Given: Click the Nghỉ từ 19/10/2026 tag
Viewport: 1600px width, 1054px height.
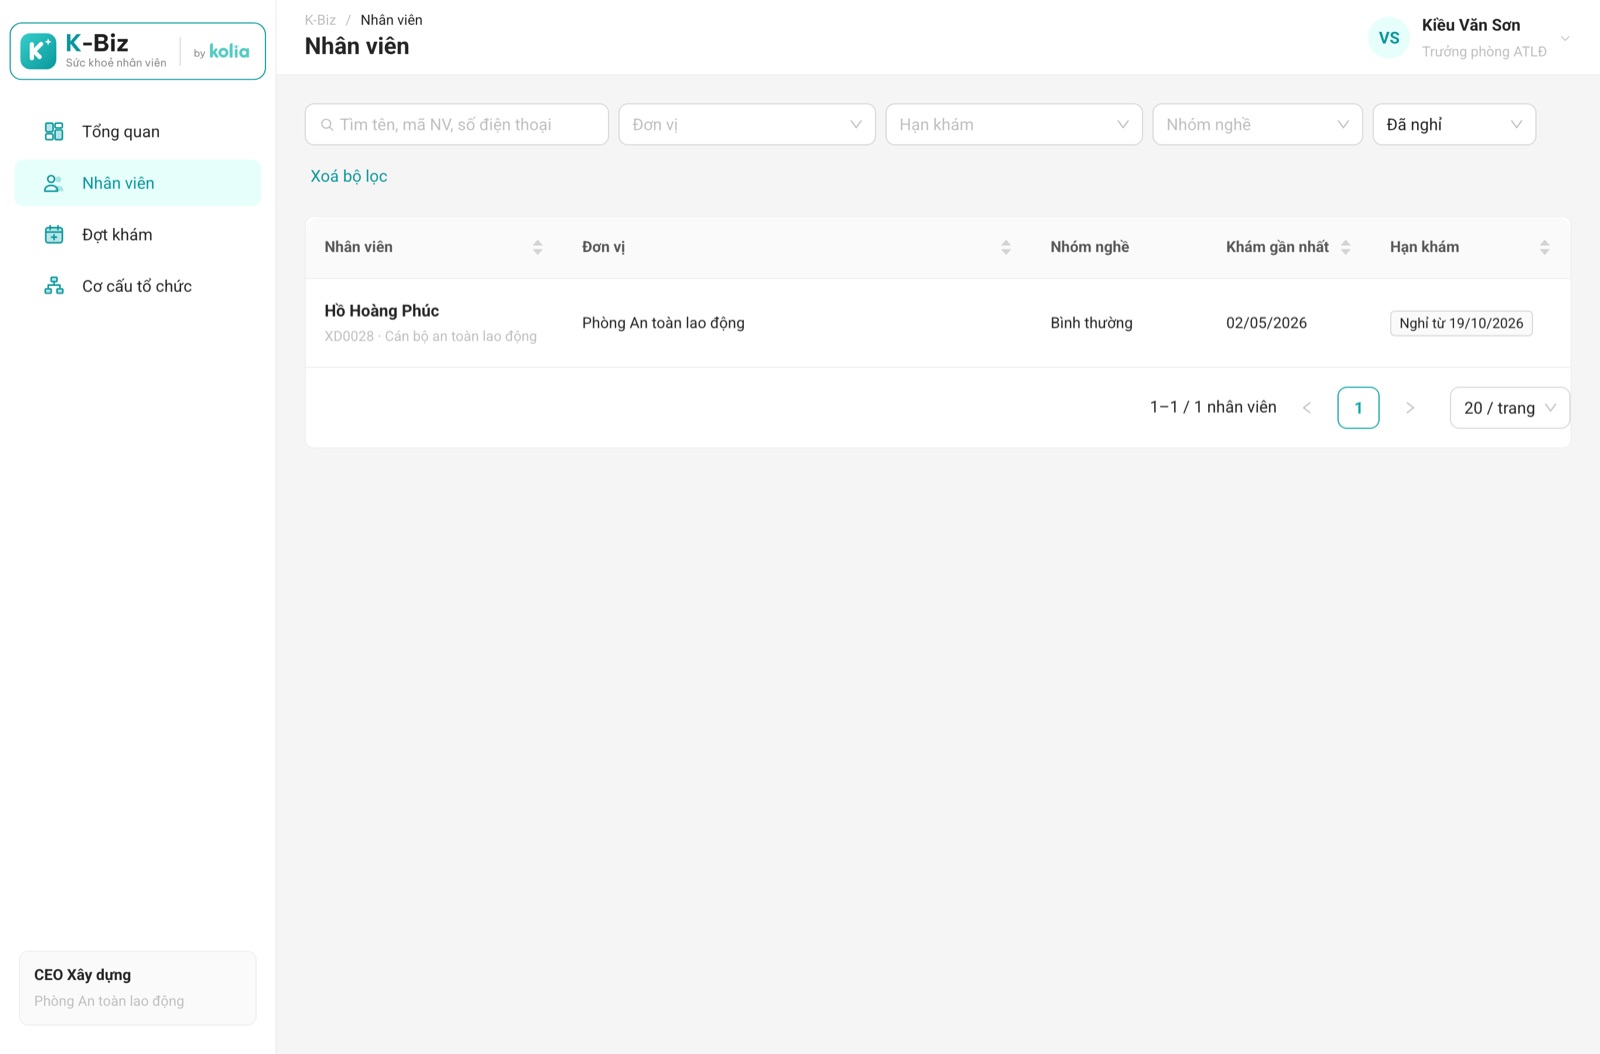Looking at the screenshot, I should pos(1461,323).
